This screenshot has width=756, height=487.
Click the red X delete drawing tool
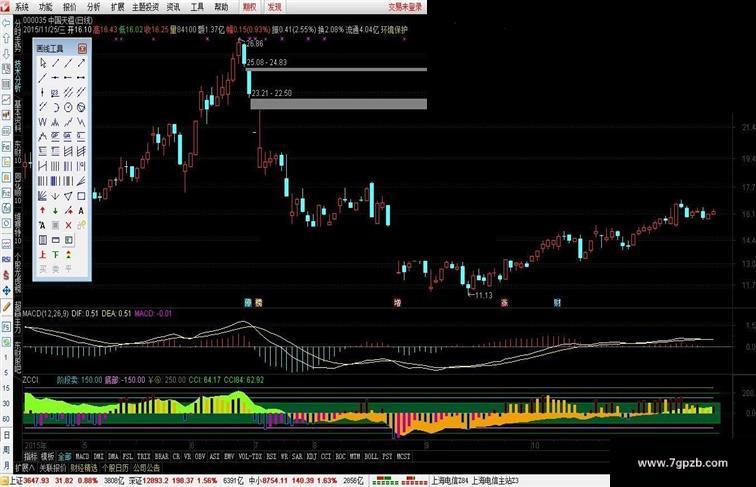[x=68, y=225]
